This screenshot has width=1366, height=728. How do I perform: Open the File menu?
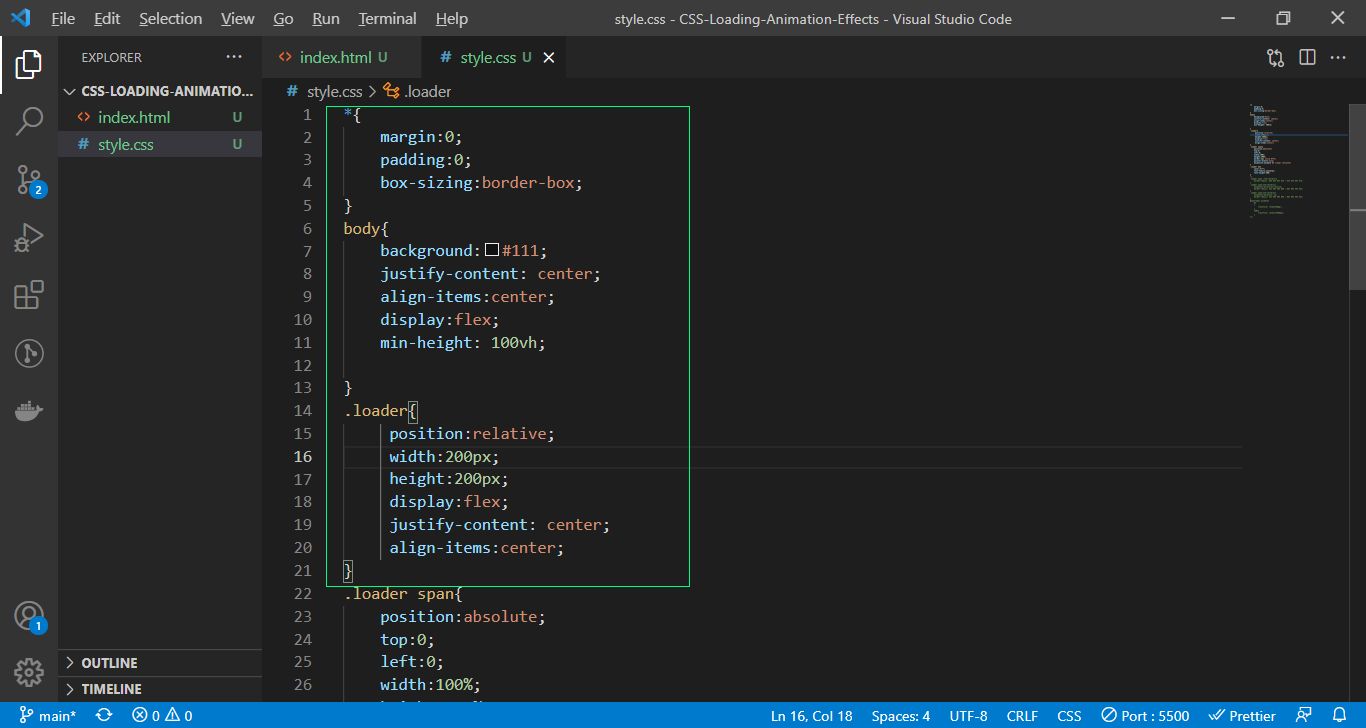tap(63, 19)
